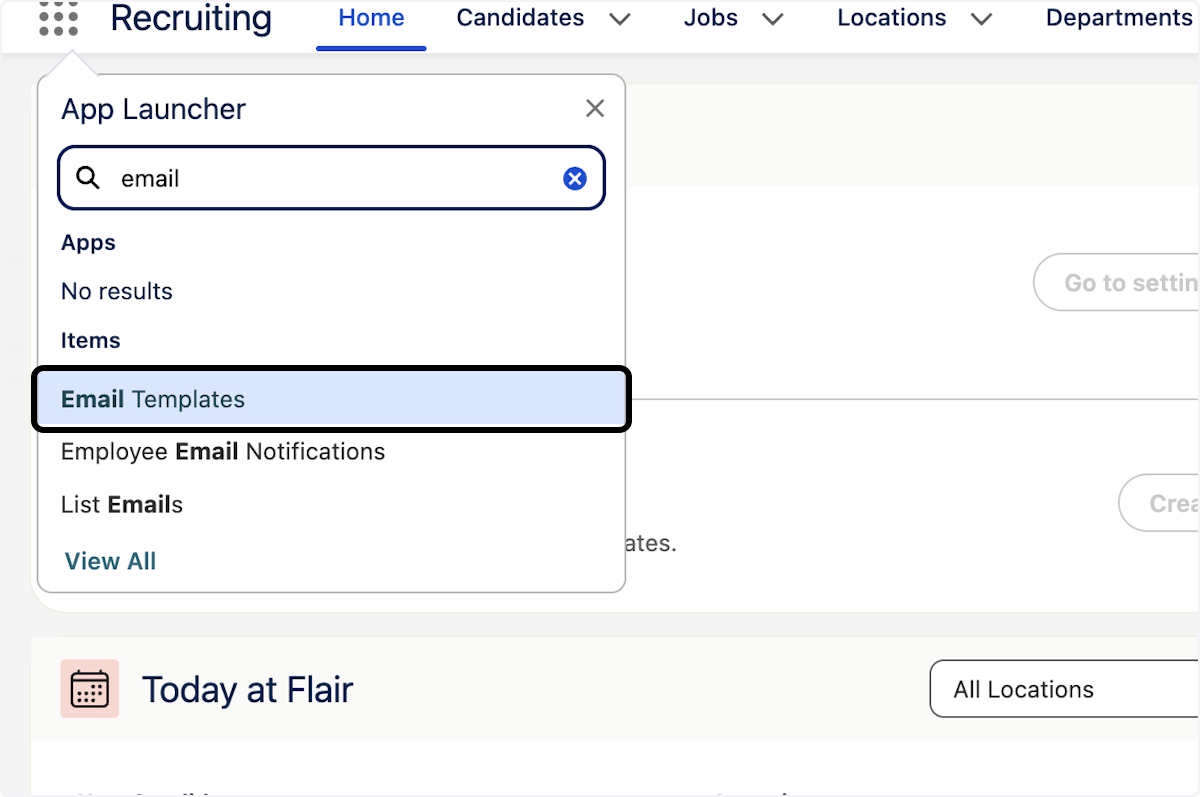Expand the Candidates tab dropdown chevron

[620, 19]
